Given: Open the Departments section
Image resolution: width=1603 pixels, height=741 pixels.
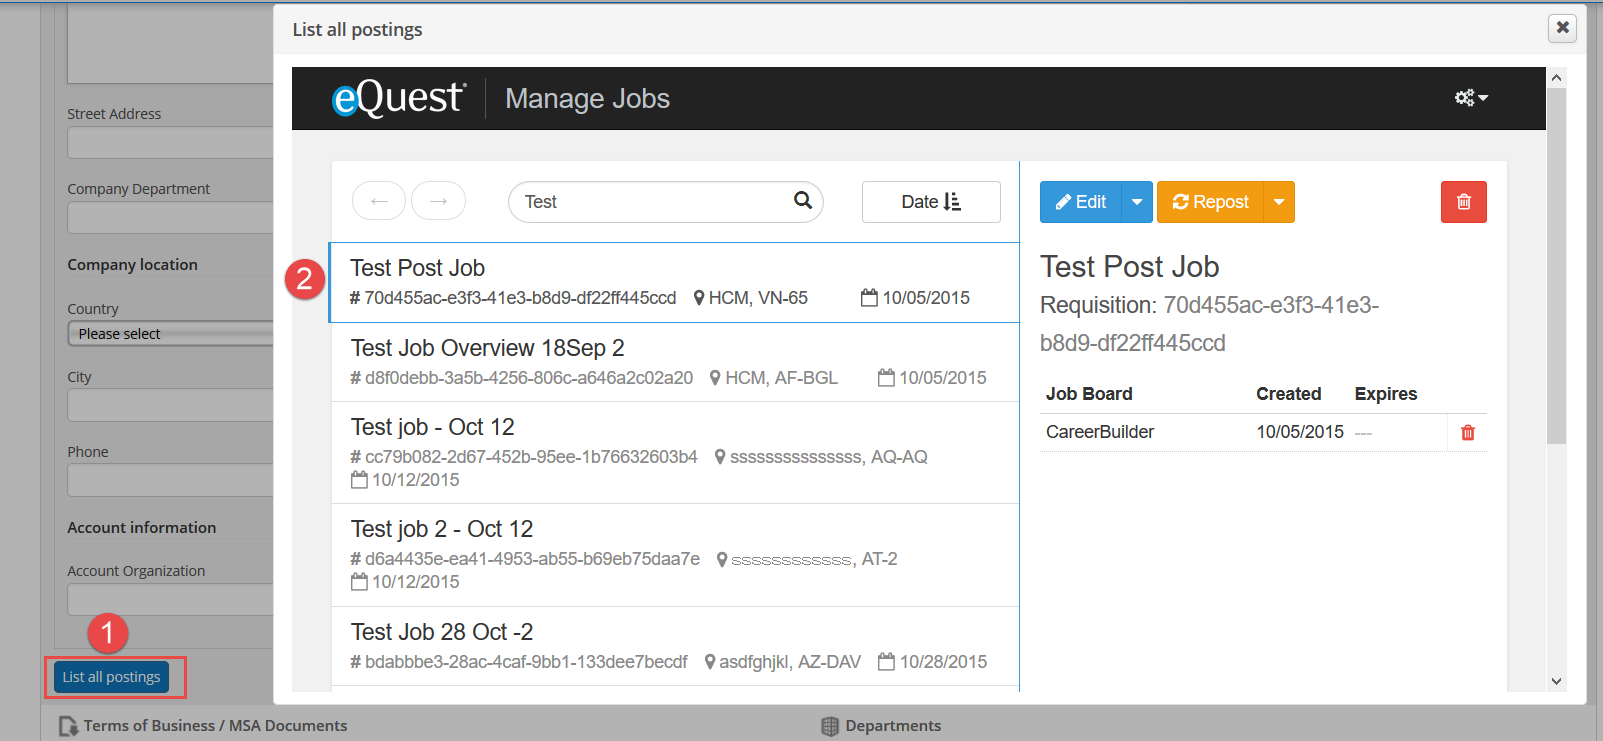Looking at the screenshot, I should 893,726.
